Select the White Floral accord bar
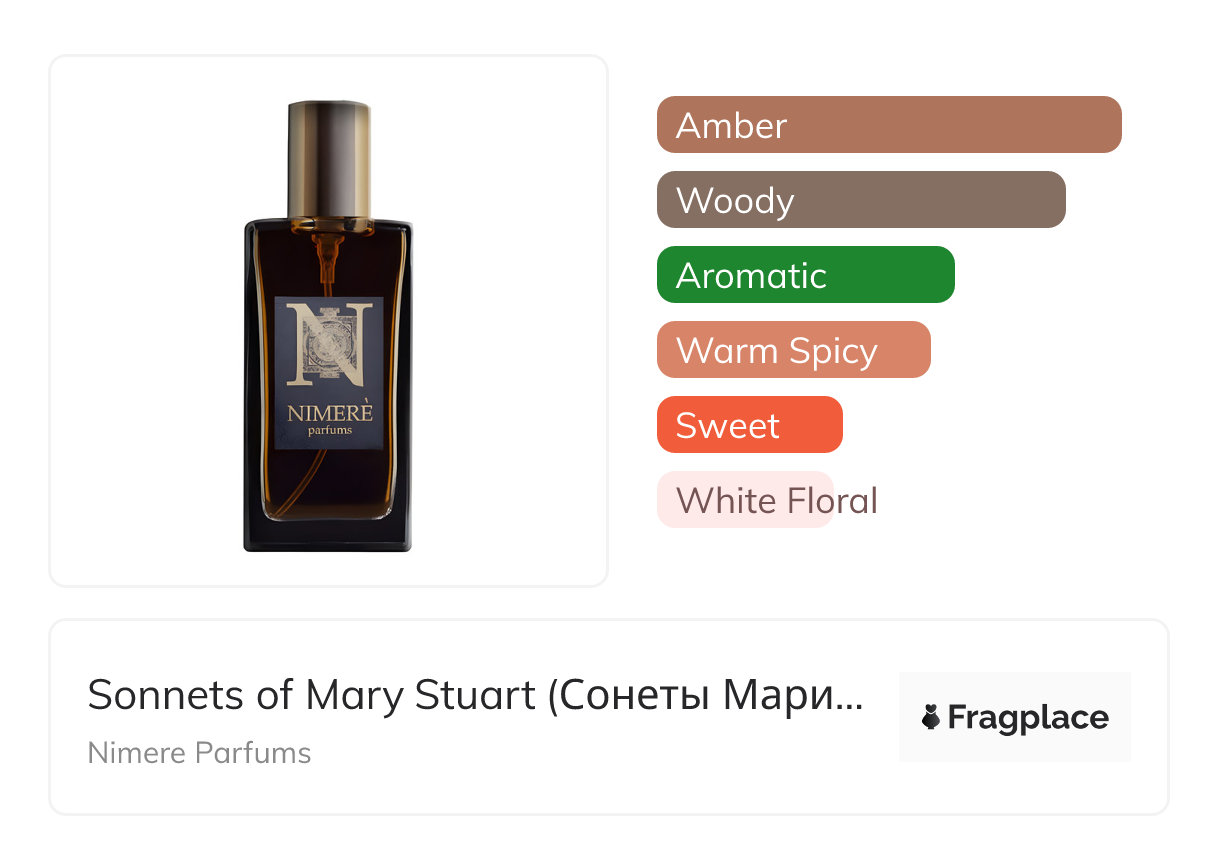The image size is (1218, 864). [x=745, y=500]
